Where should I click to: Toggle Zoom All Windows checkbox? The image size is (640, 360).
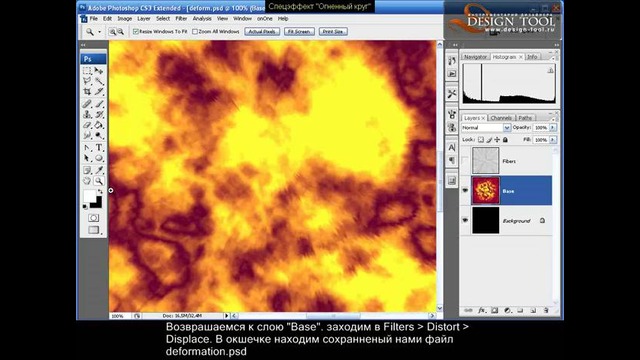pos(195,31)
